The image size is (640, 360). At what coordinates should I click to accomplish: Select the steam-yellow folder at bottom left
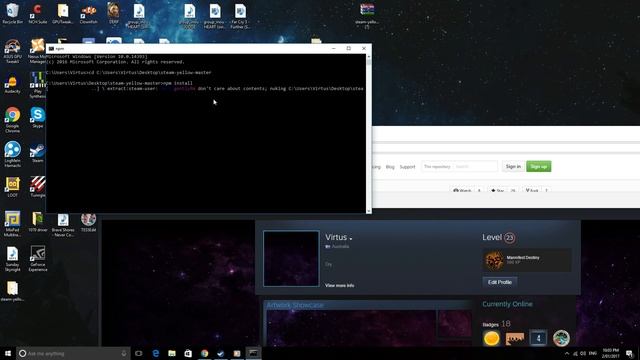12,291
